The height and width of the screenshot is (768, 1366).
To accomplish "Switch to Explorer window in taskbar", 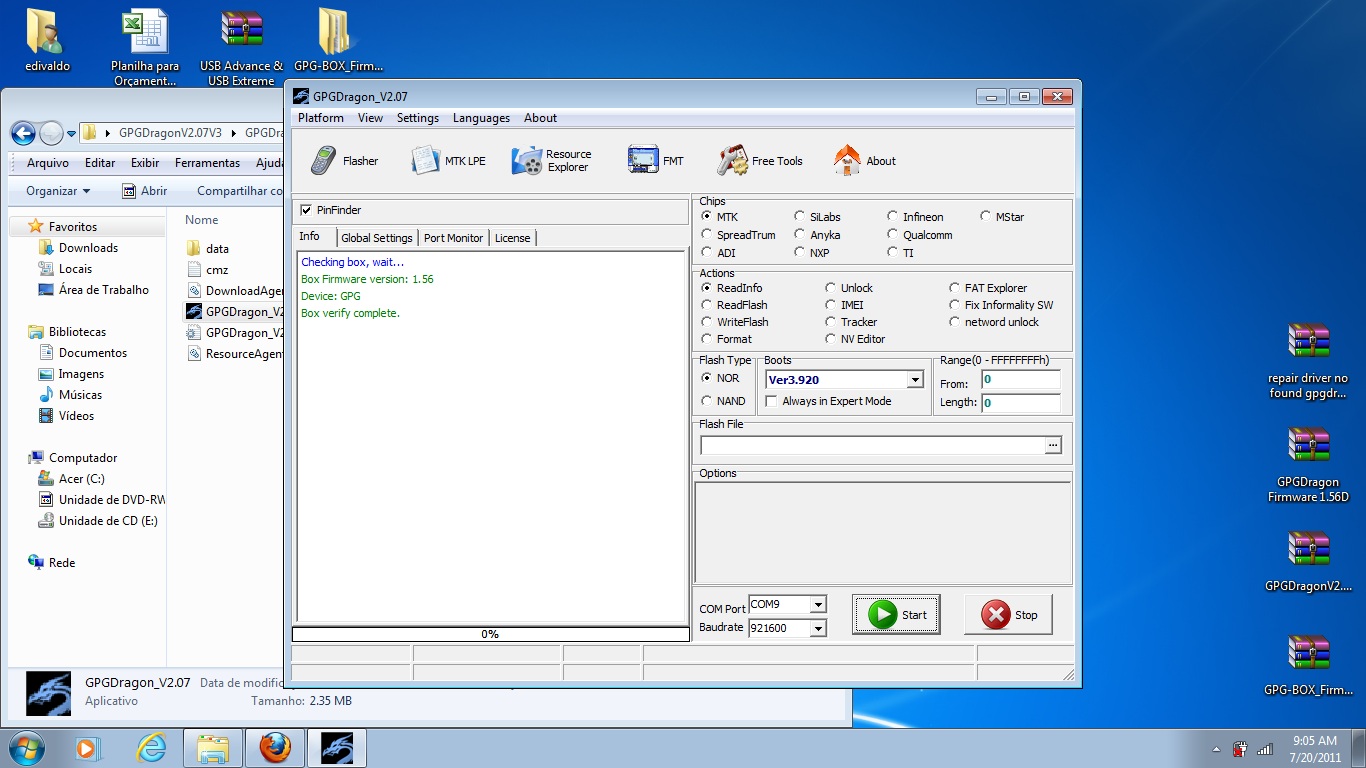I will tap(213, 748).
